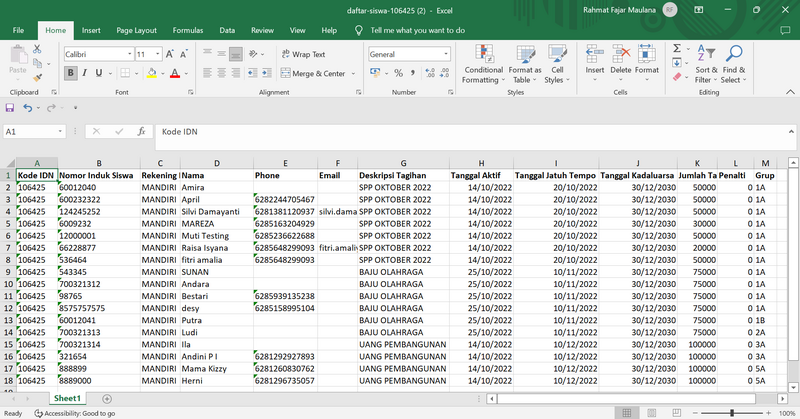Toggle Italic formatting
Screen dimensions: 800x419
[x=84, y=73]
